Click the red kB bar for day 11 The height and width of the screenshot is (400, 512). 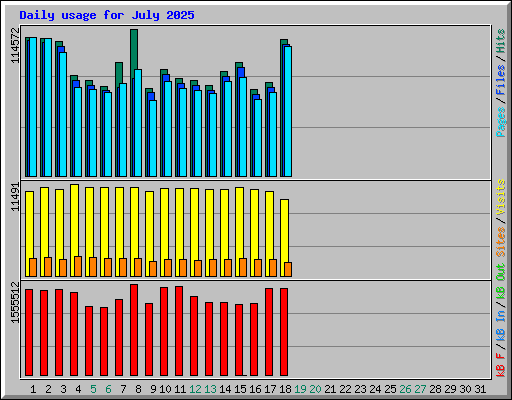point(179,331)
